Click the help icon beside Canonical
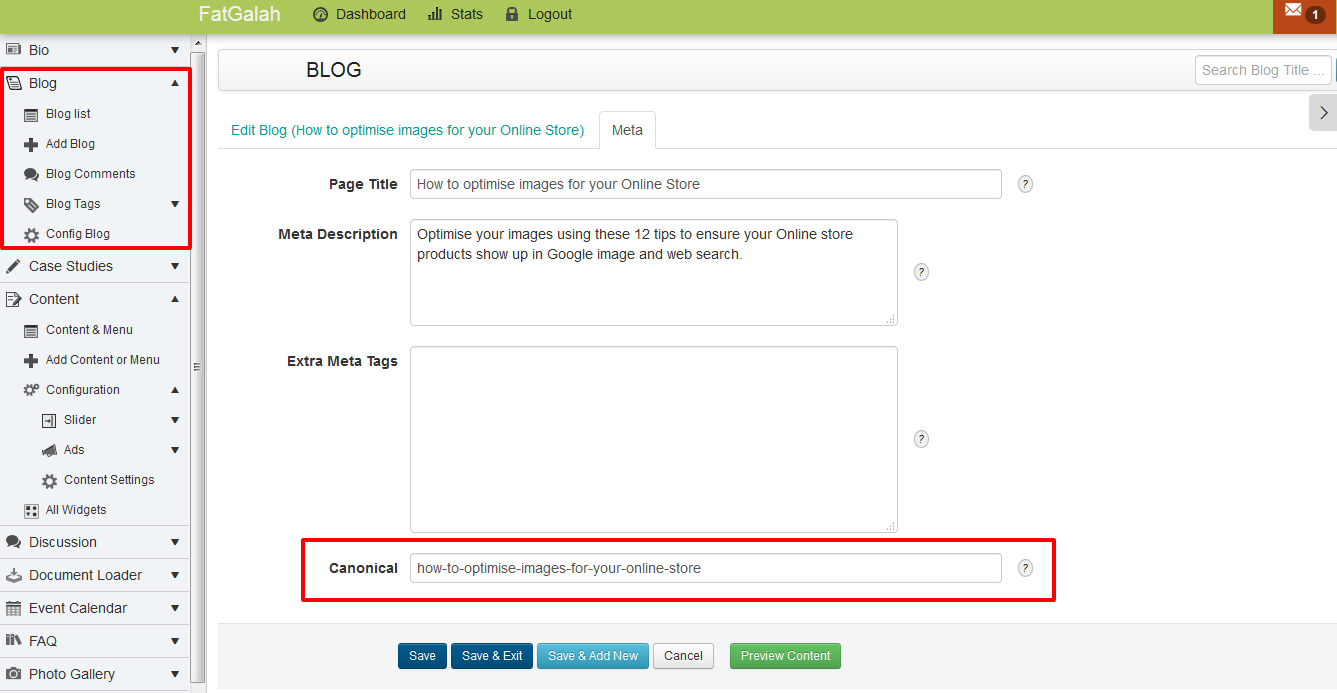The width and height of the screenshot is (1337, 693). (1024, 567)
